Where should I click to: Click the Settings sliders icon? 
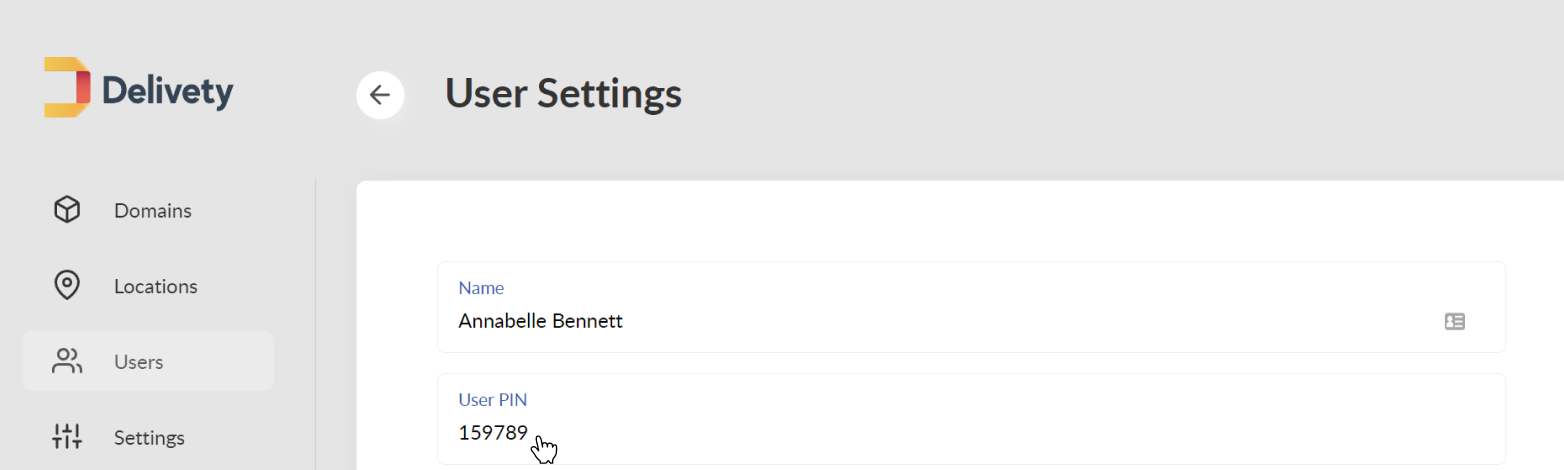coord(67,437)
